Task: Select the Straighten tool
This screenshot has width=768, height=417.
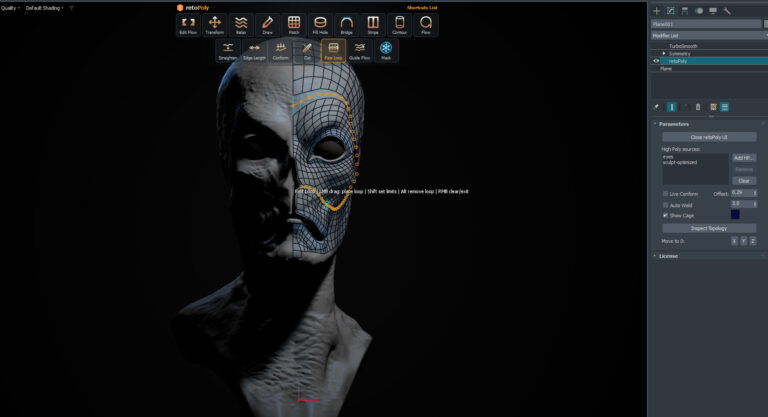Action: click(x=228, y=50)
